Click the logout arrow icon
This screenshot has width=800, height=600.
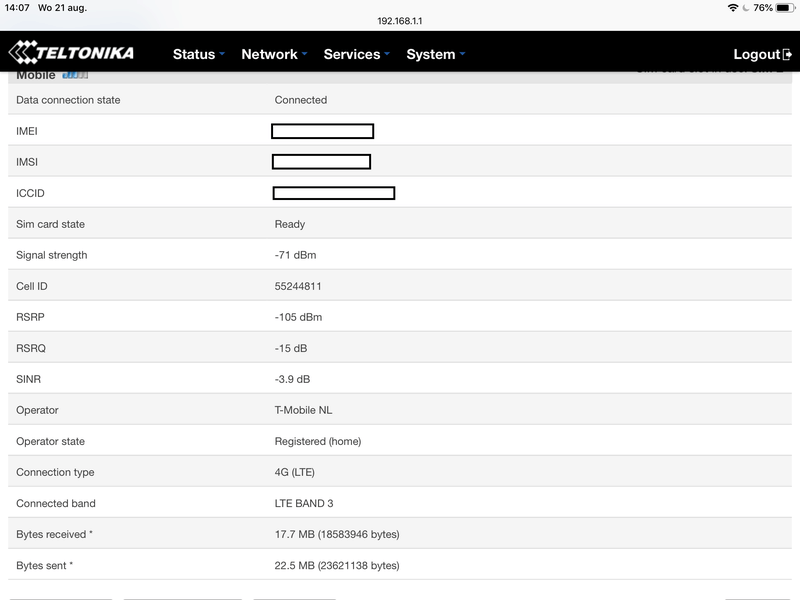pos(787,54)
